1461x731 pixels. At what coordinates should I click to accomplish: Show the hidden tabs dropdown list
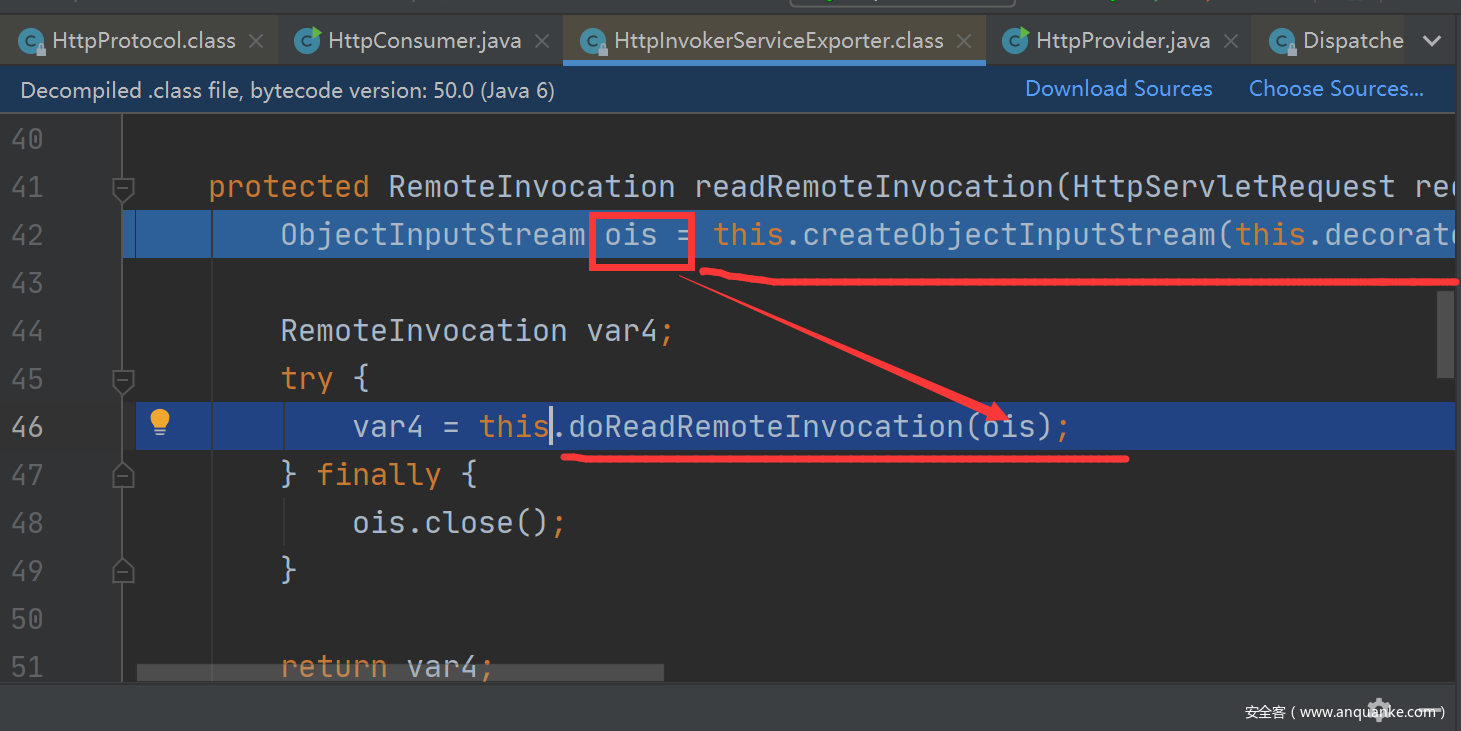[1432, 41]
